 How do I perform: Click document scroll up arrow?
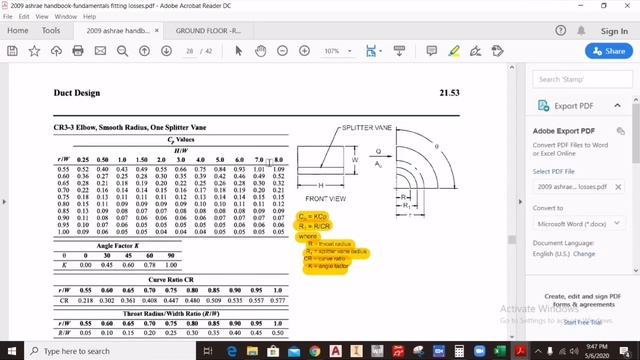click(512, 67)
